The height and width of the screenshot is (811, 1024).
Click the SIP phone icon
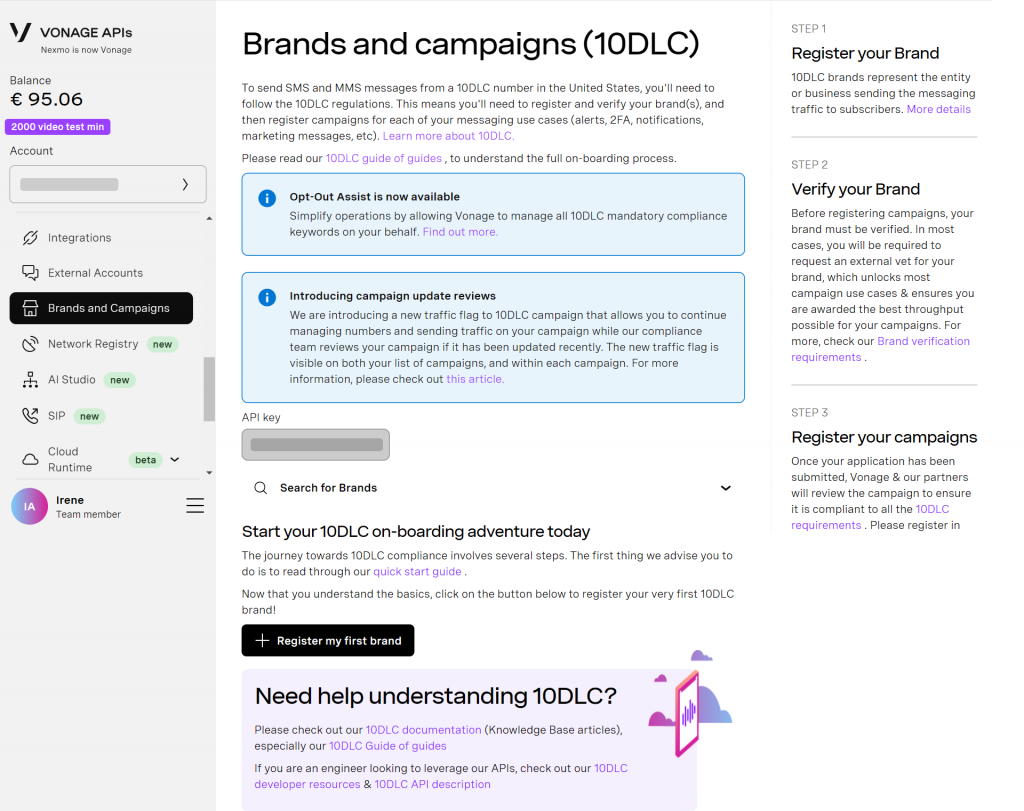30,416
